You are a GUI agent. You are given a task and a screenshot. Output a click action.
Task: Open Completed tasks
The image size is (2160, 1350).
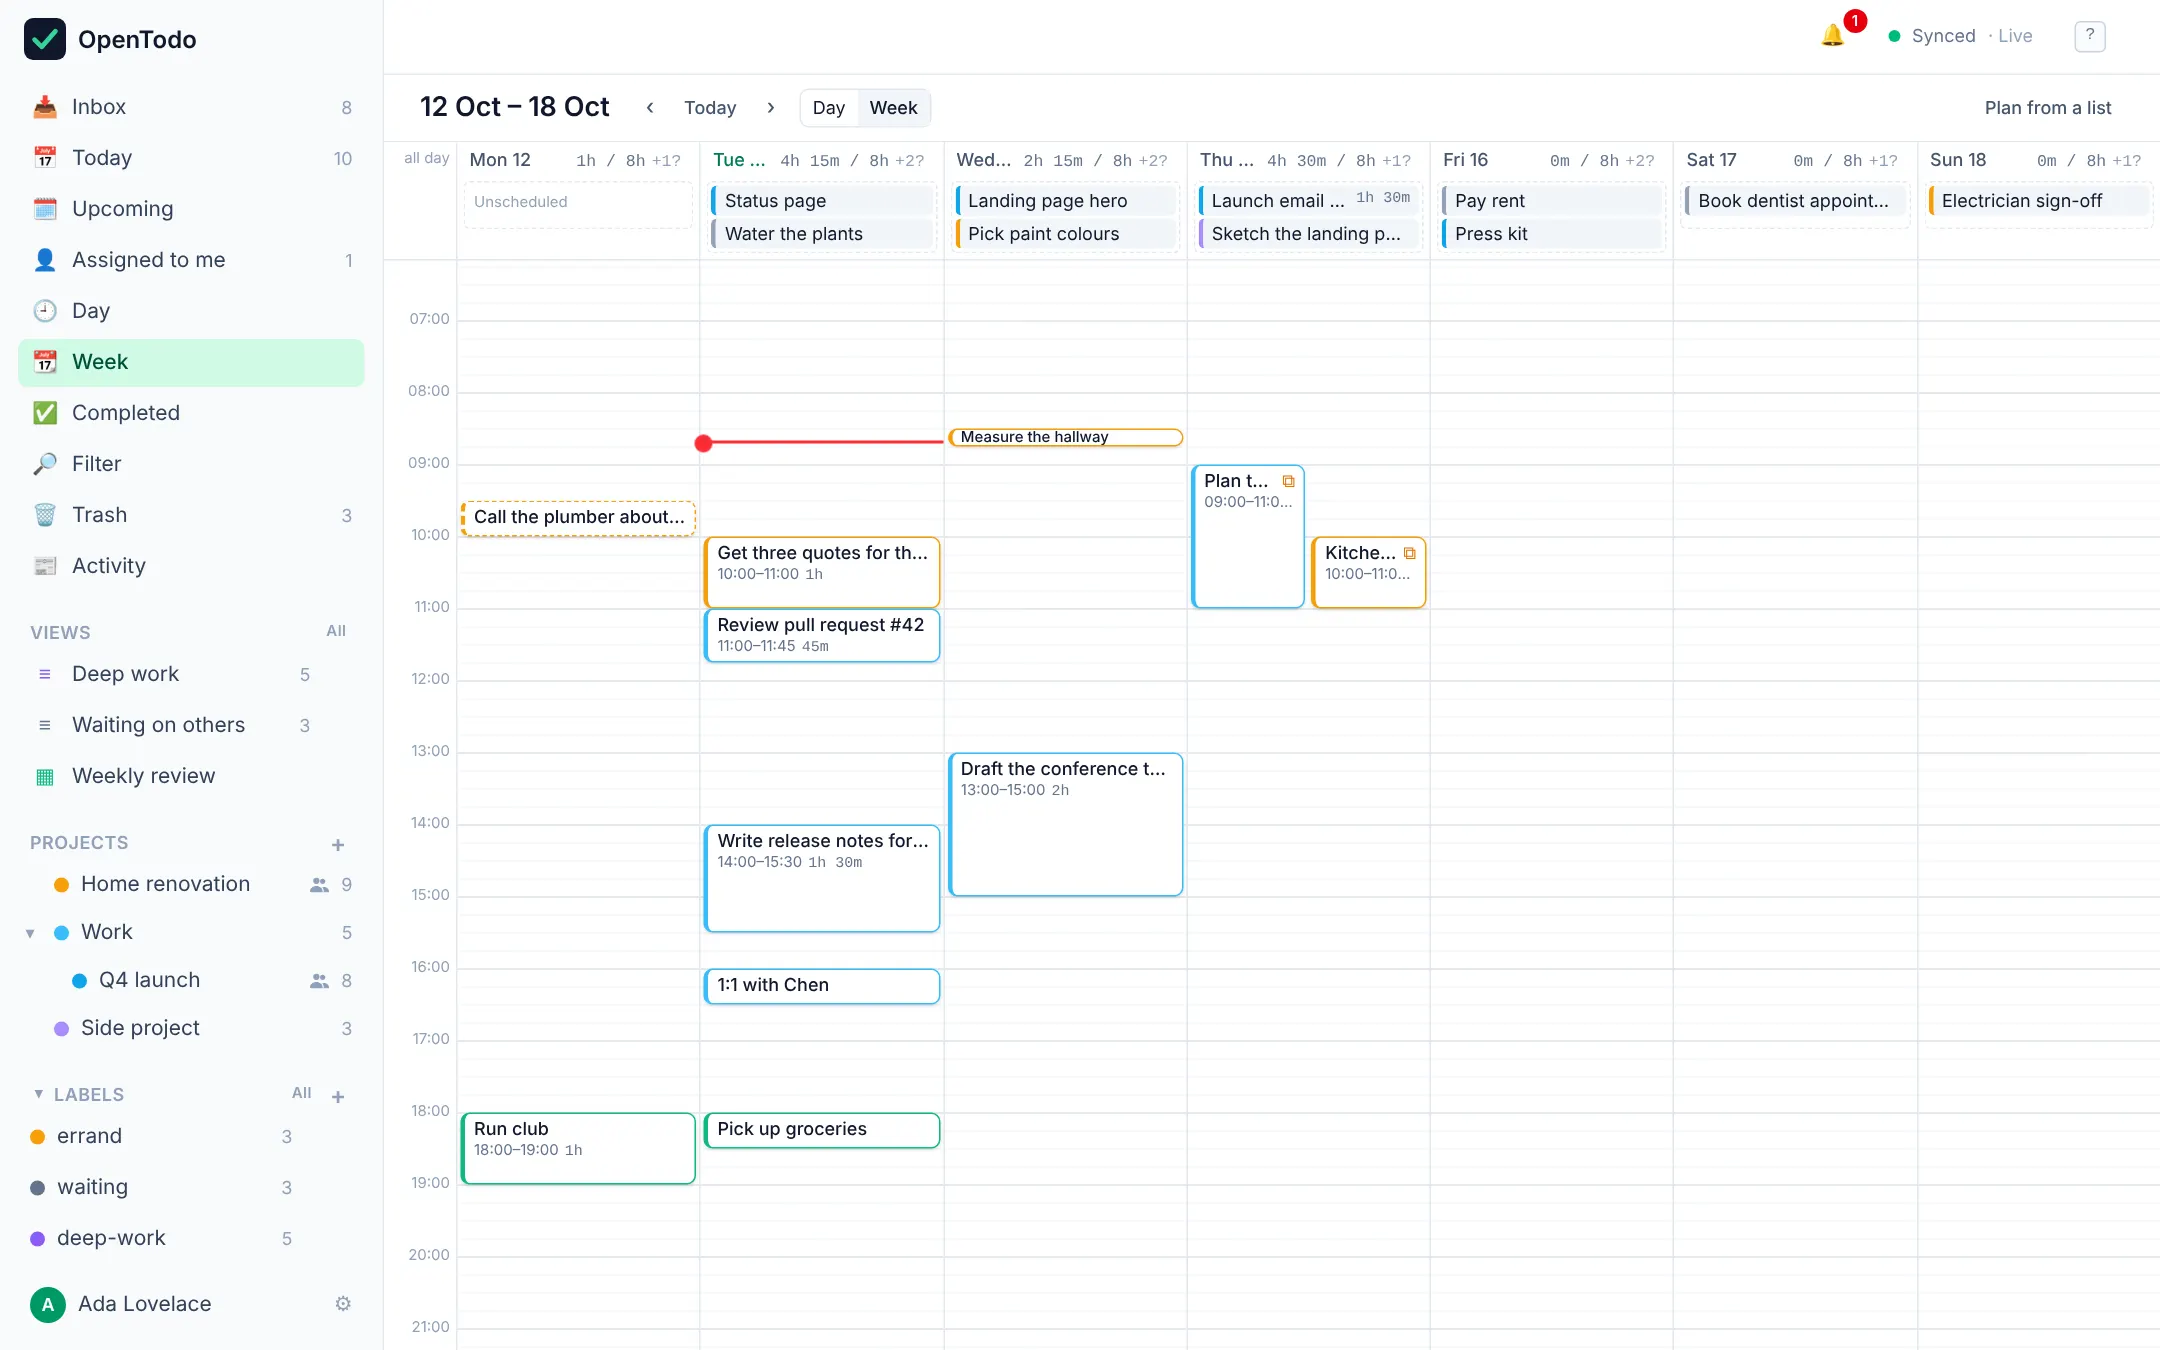click(191, 413)
